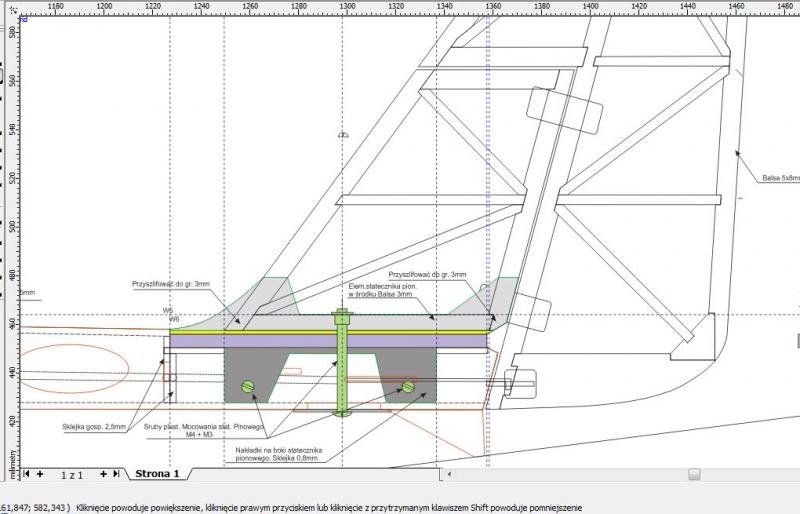Select the right slotted screw head
This screenshot has height=514, width=800.
pos(408,387)
